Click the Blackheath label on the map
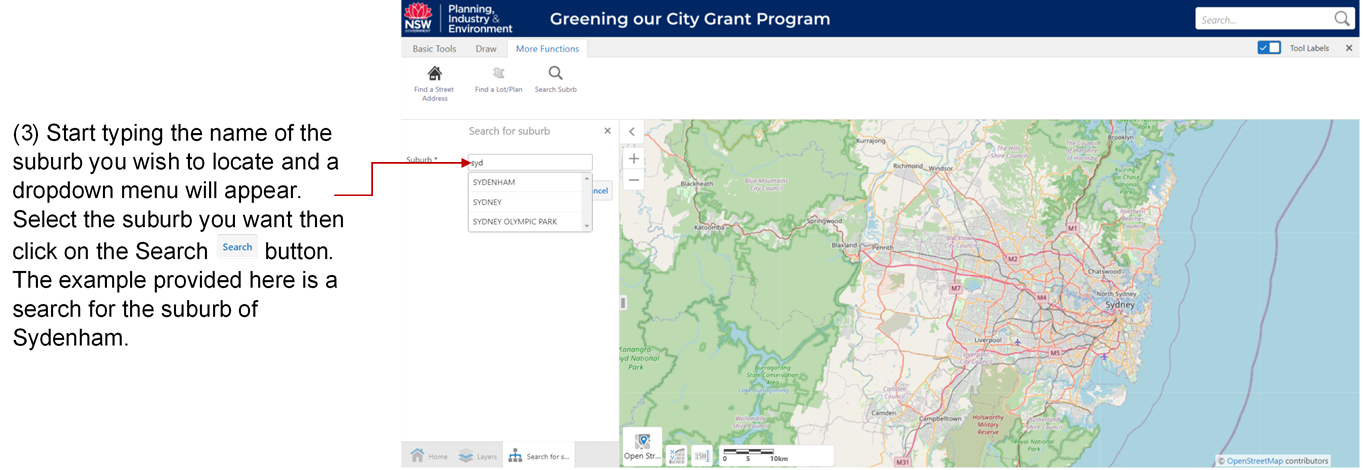 pos(696,184)
